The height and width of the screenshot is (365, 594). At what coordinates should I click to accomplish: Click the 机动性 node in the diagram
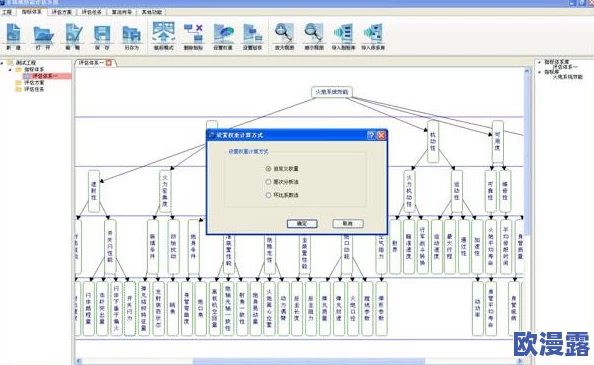pyautogui.click(x=433, y=141)
